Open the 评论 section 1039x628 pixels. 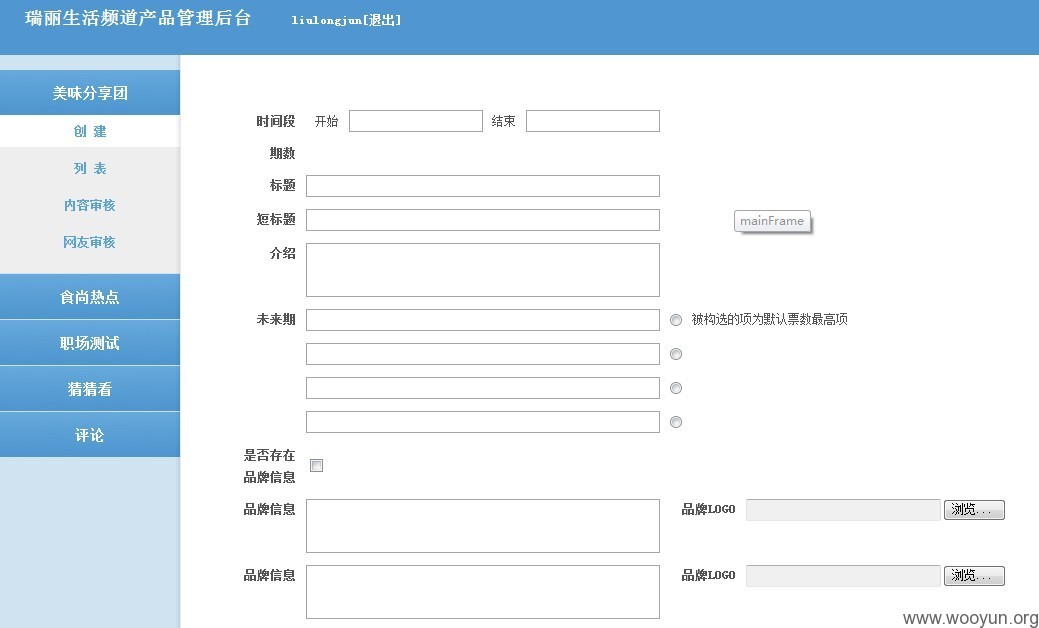[89, 435]
